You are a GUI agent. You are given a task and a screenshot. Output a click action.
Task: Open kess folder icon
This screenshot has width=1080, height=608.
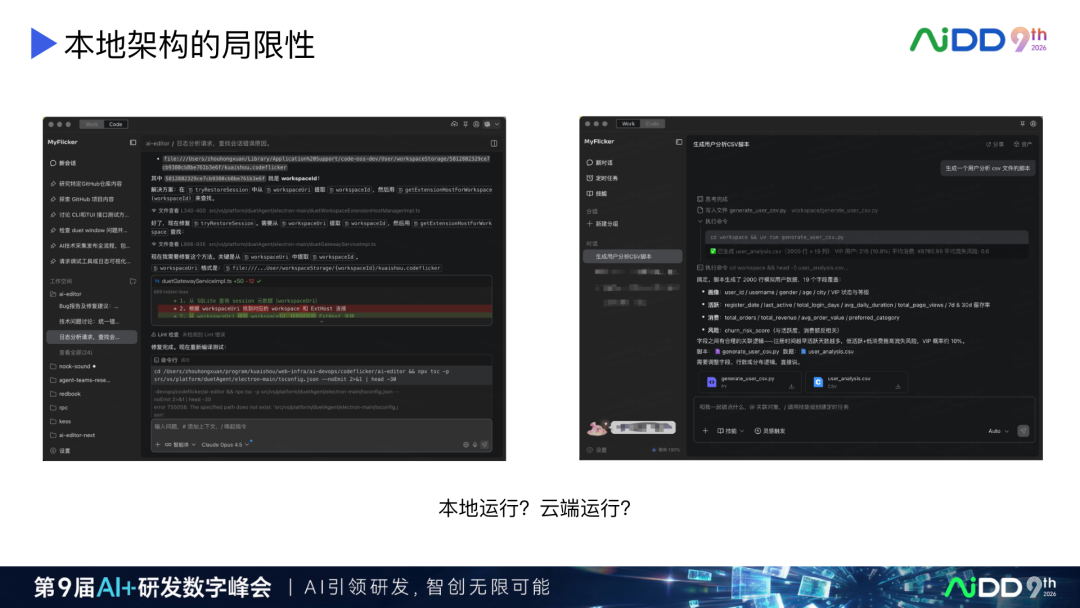click(x=53, y=421)
